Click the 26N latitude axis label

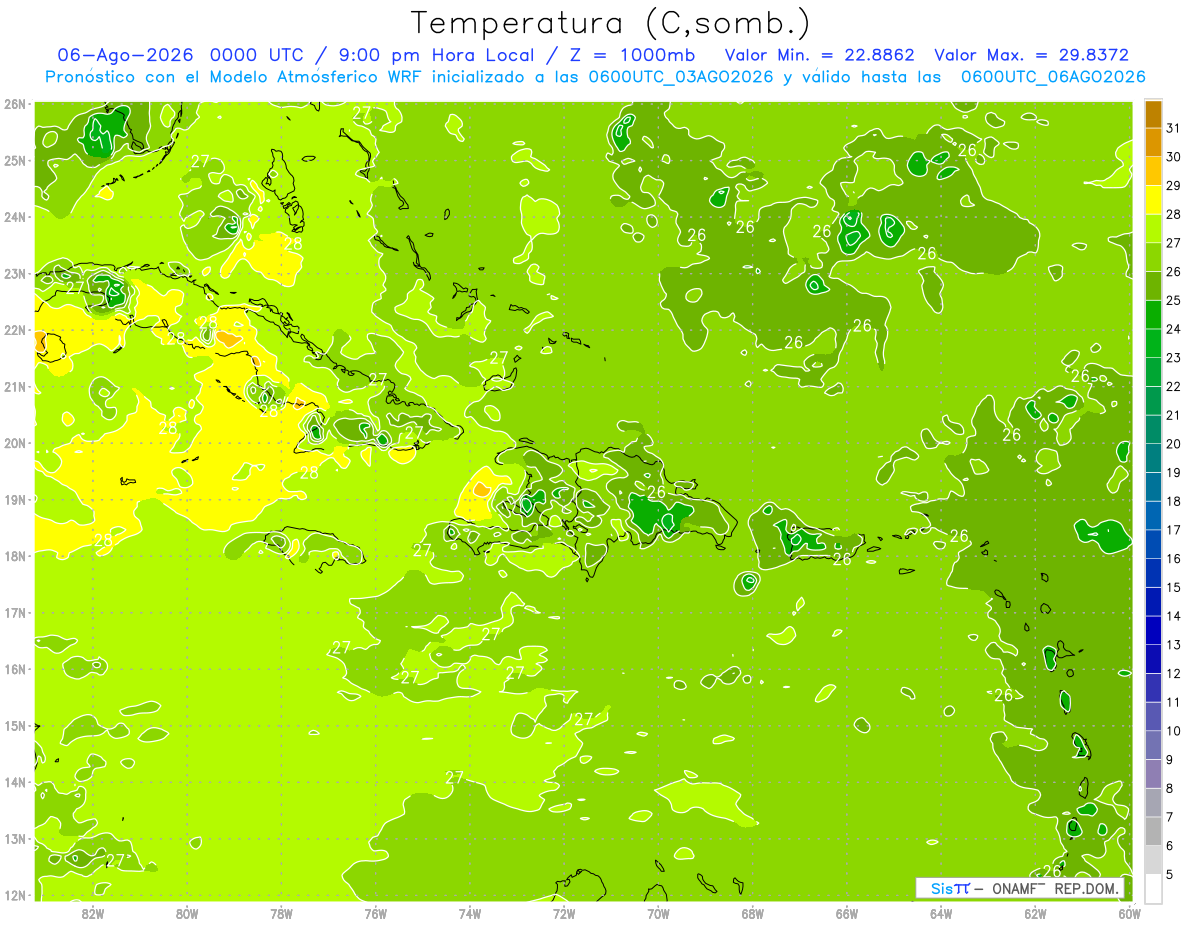pyautogui.click(x=15, y=104)
